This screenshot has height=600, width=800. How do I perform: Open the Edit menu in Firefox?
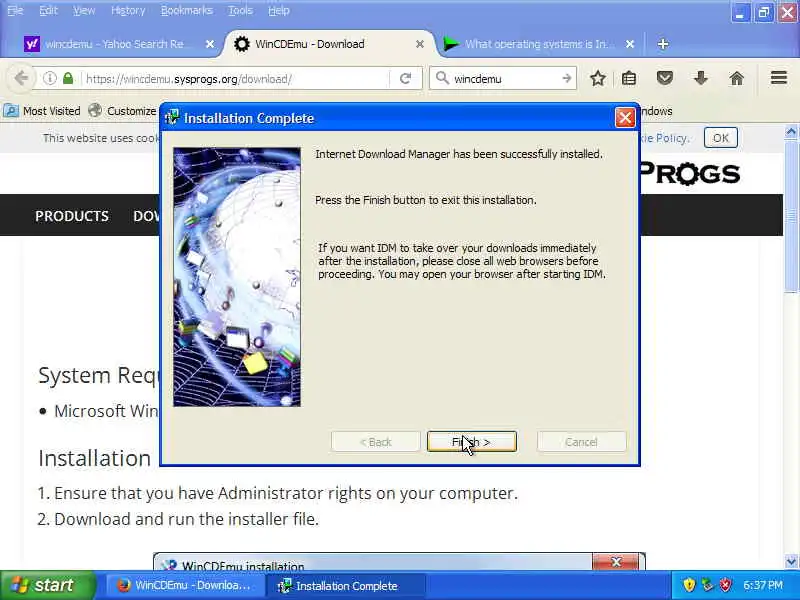[48, 10]
